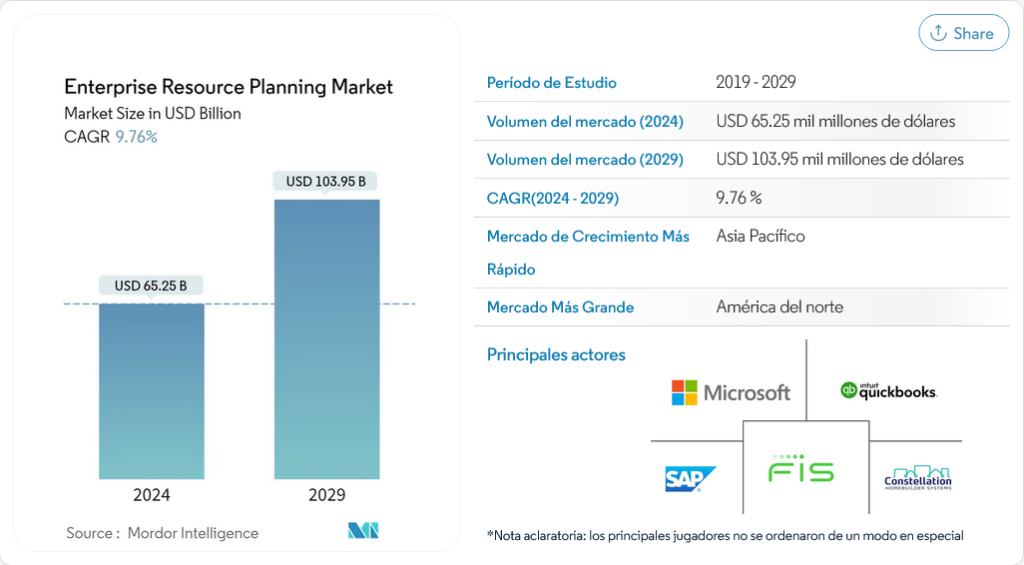This screenshot has height=565, width=1024.
Task: Select the Período de Estudio row
Action: click(741, 83)
